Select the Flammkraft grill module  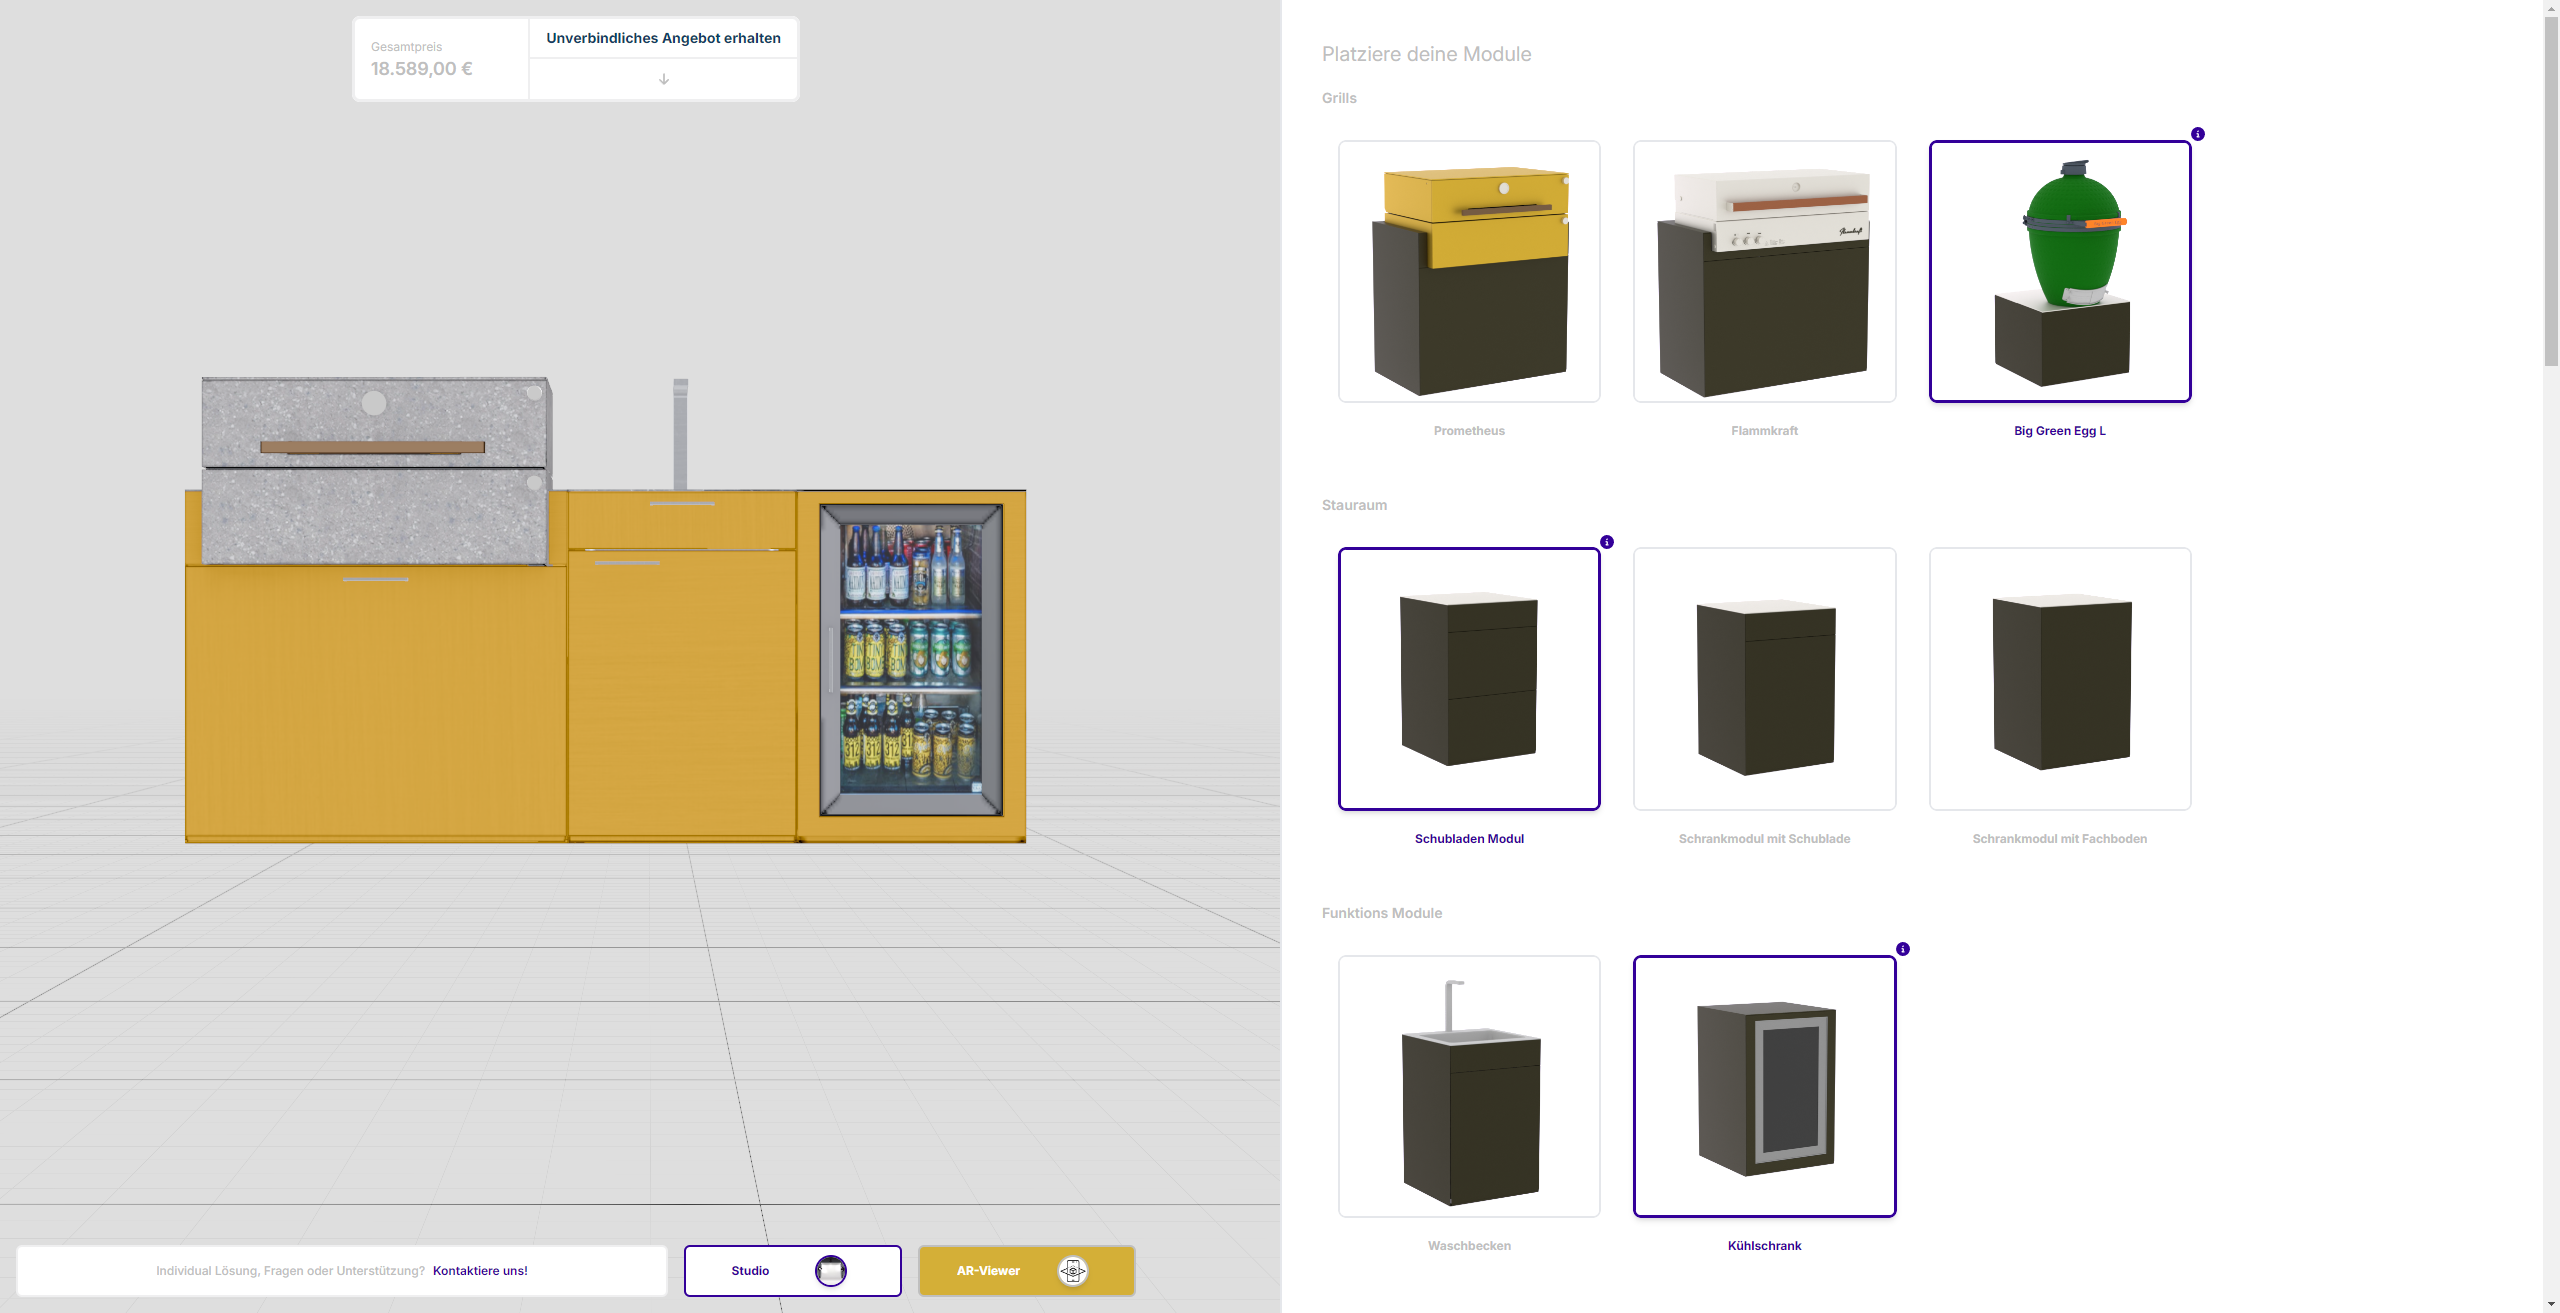(1764, 271)
